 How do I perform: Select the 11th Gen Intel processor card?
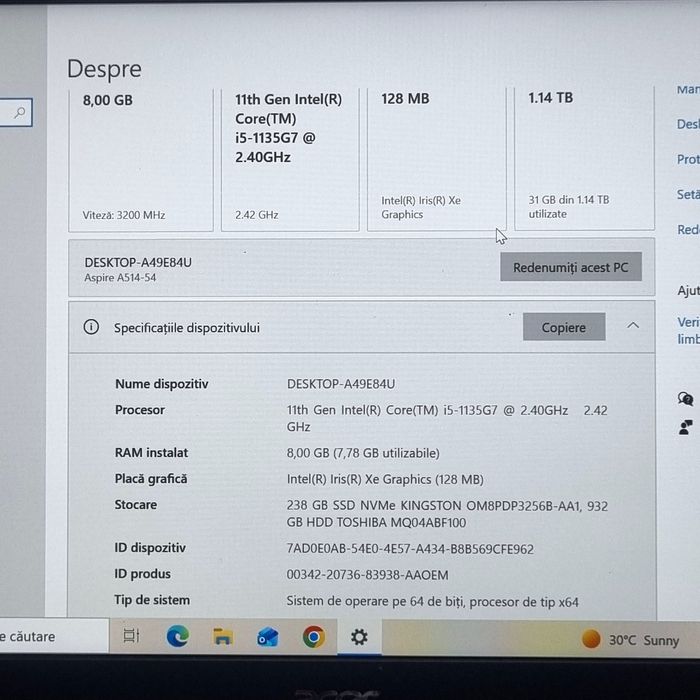pos(290,159)
